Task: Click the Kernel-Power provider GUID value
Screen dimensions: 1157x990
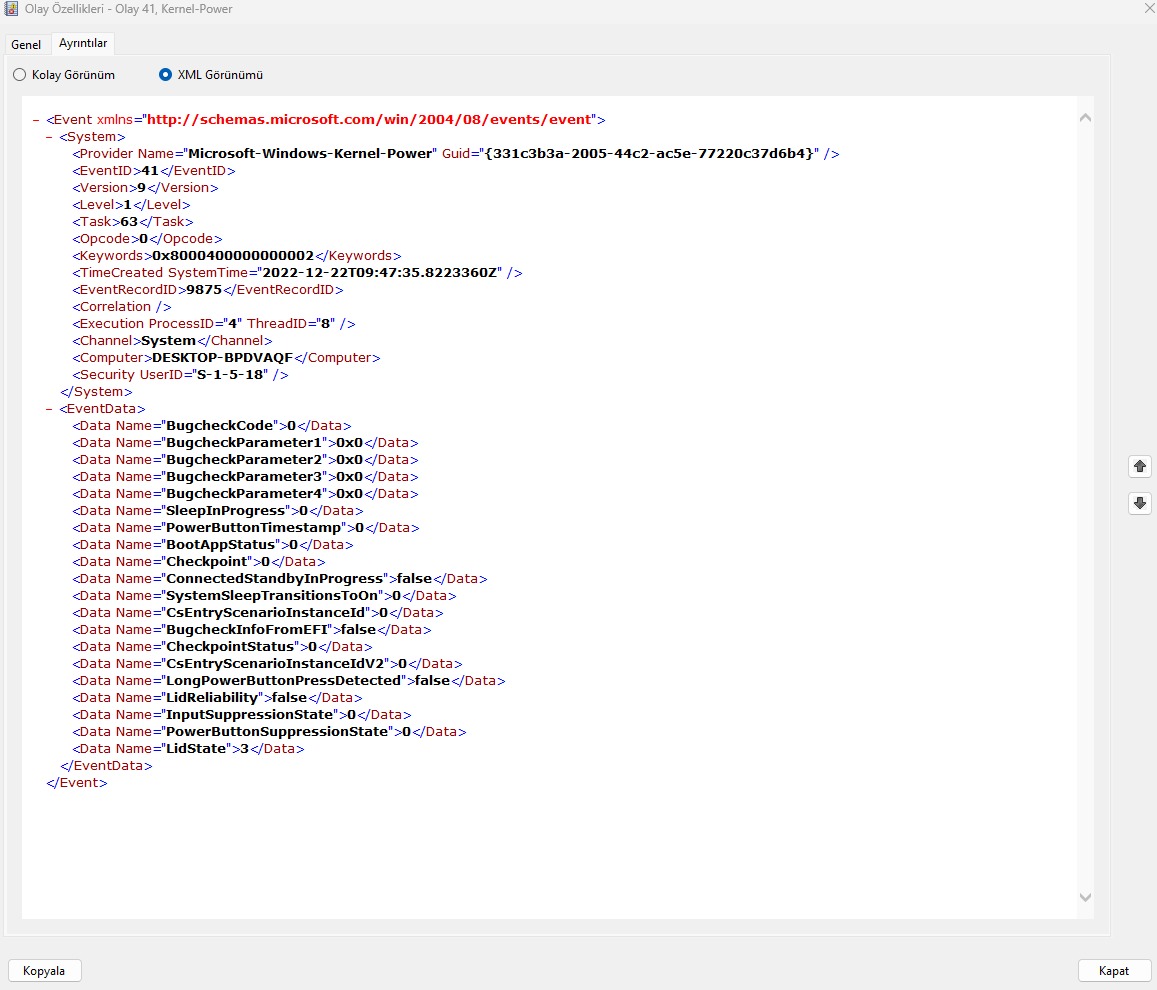Action: (x=652, y=154)
